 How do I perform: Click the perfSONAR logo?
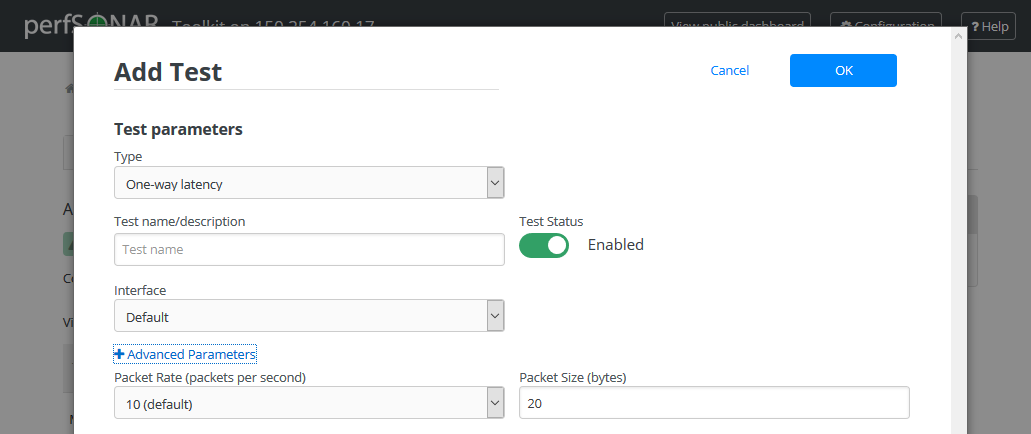point(91,22)
